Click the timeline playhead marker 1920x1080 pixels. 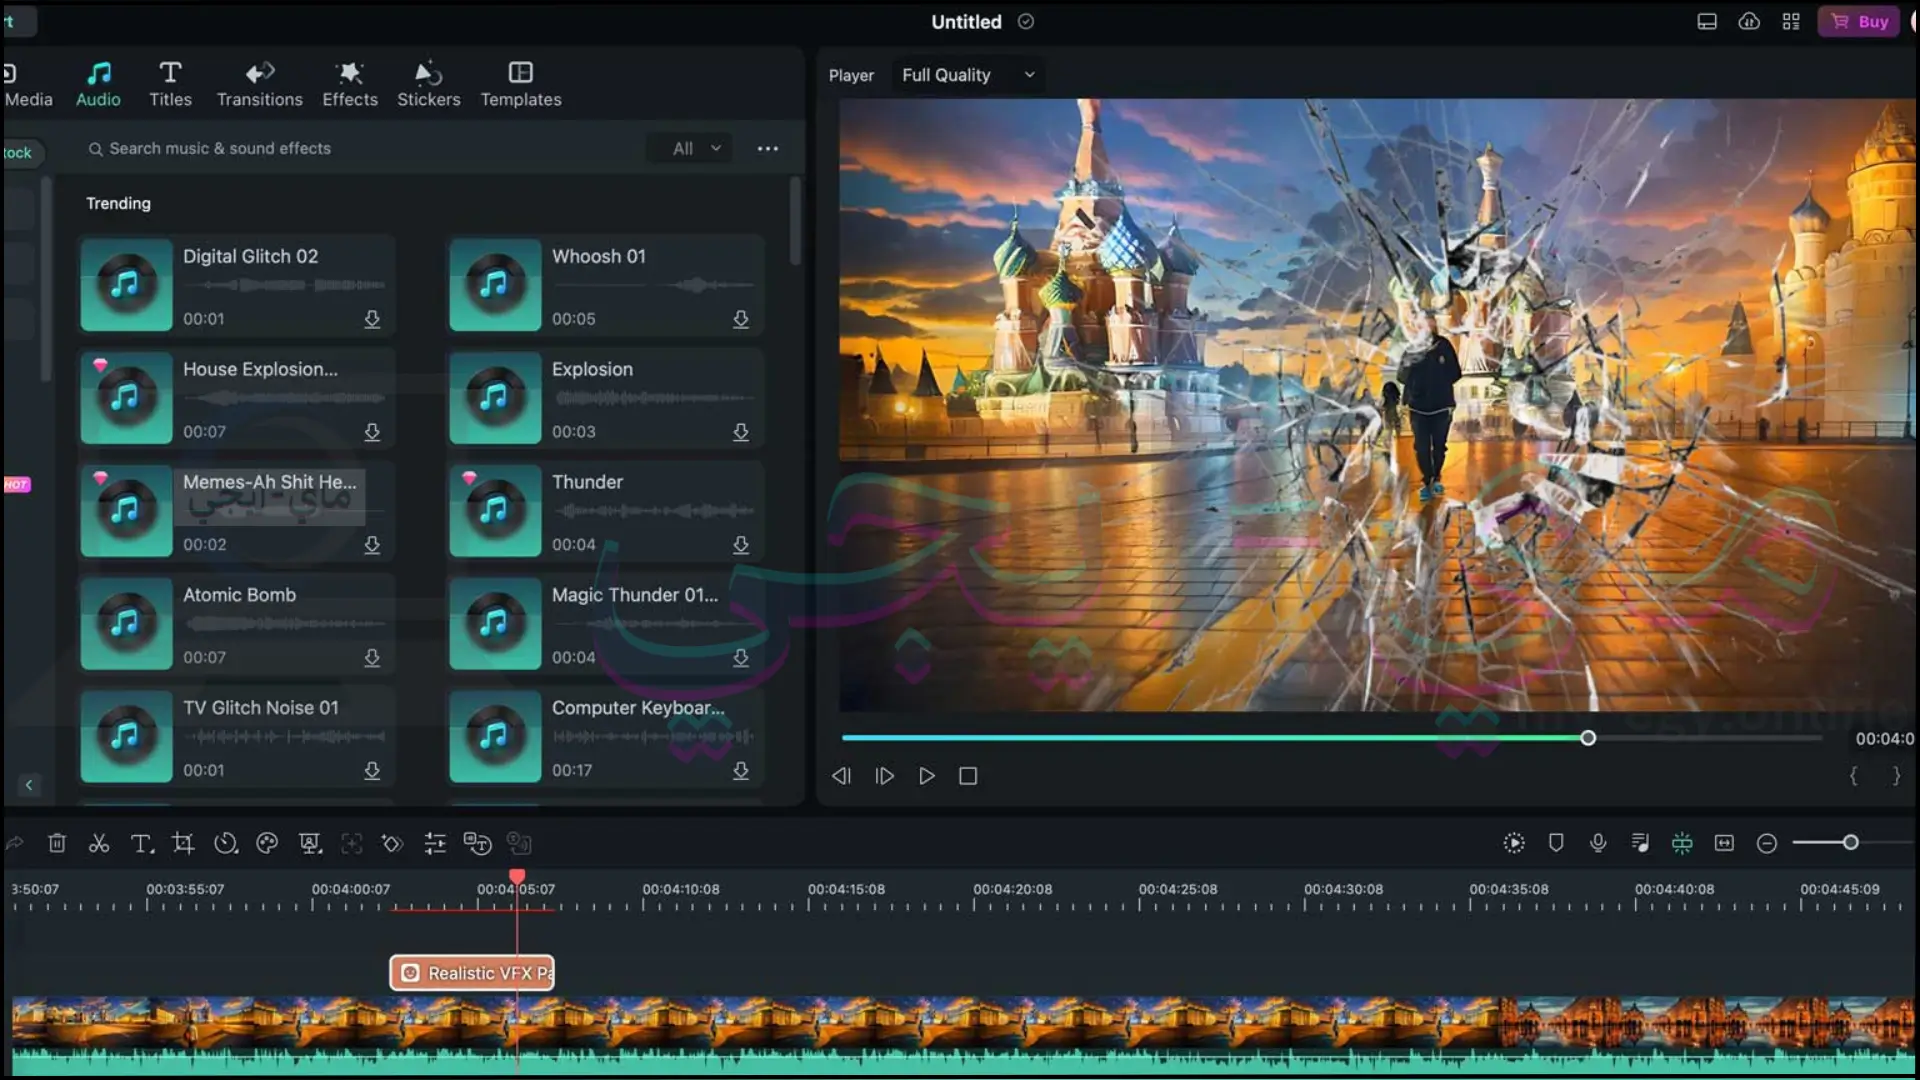click(517, 877)
